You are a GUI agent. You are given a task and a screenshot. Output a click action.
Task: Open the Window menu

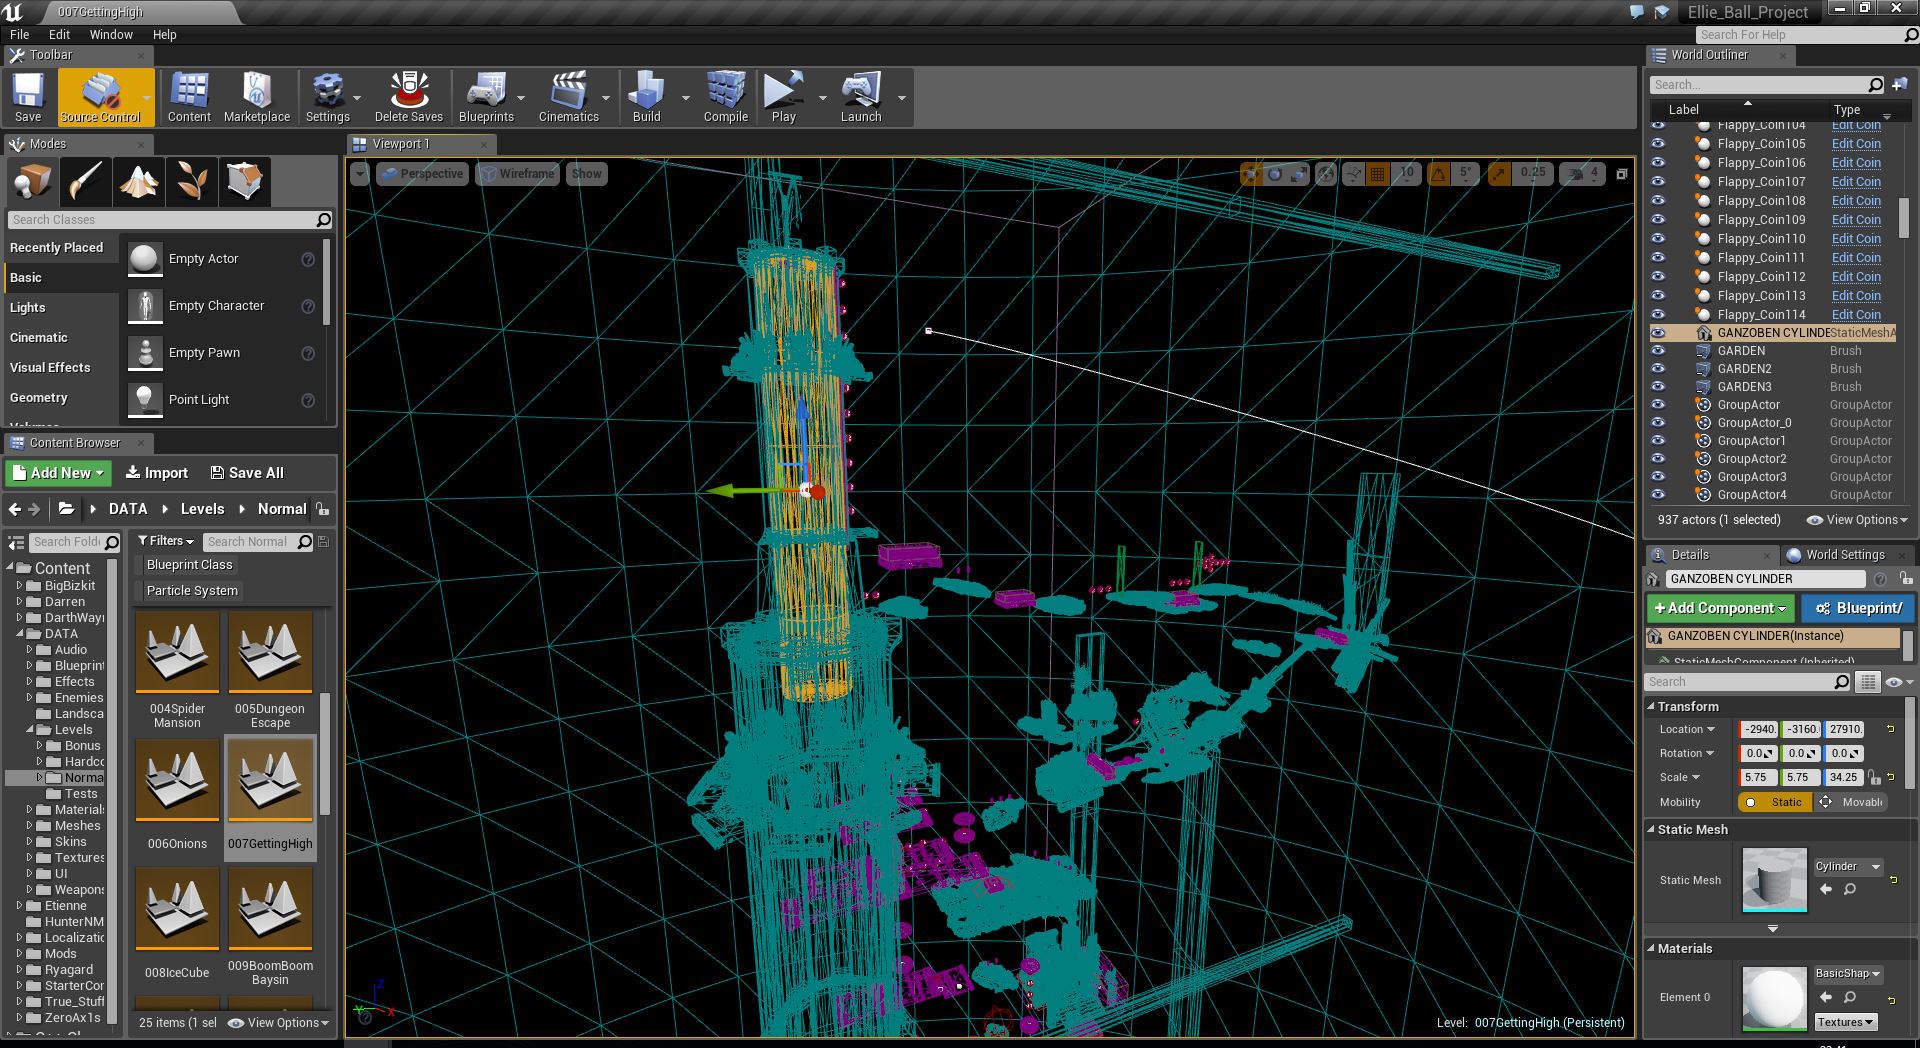tap(111, 34)
